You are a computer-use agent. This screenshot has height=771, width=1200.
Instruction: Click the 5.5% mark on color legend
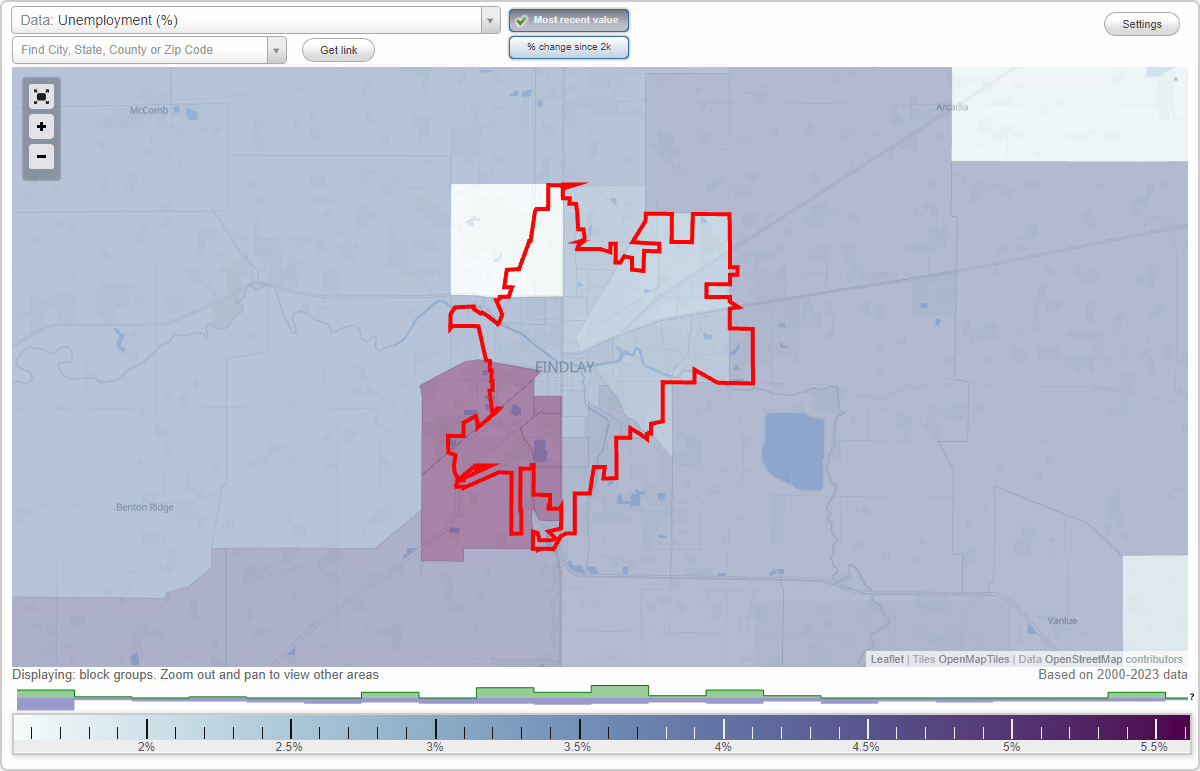pyautogui.click(x=1154, y=747)
